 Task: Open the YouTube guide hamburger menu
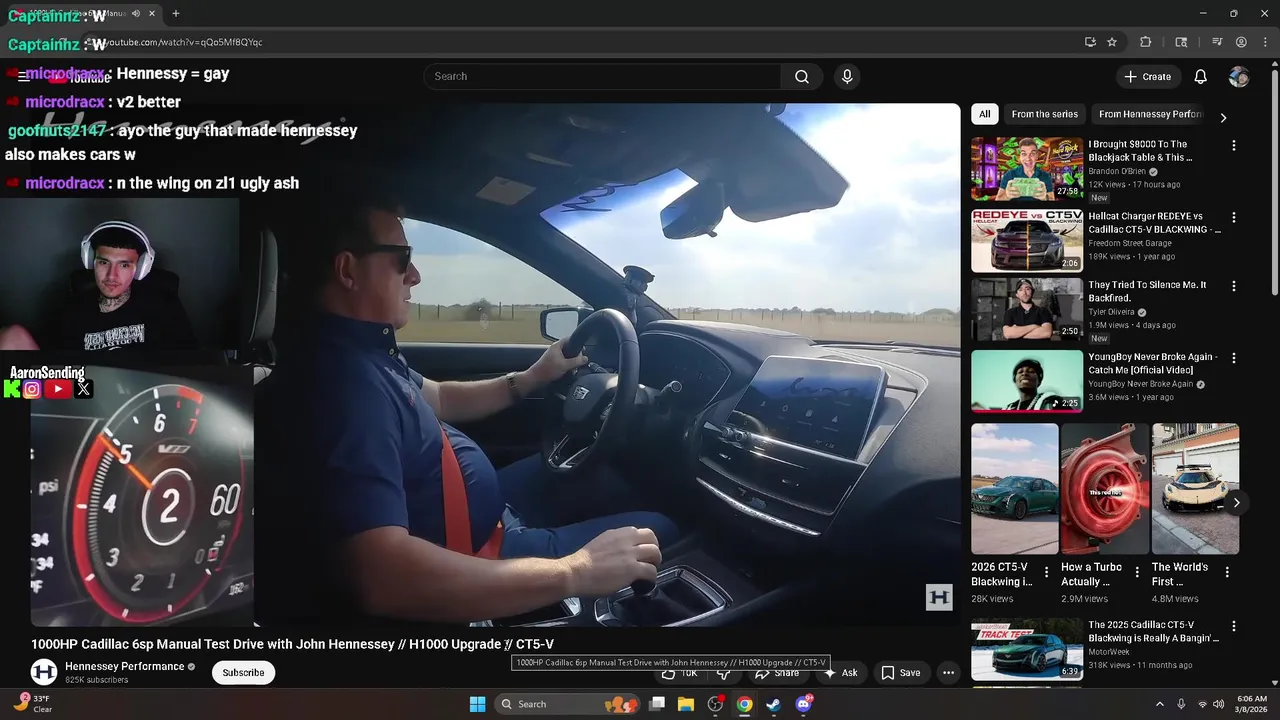22,77
